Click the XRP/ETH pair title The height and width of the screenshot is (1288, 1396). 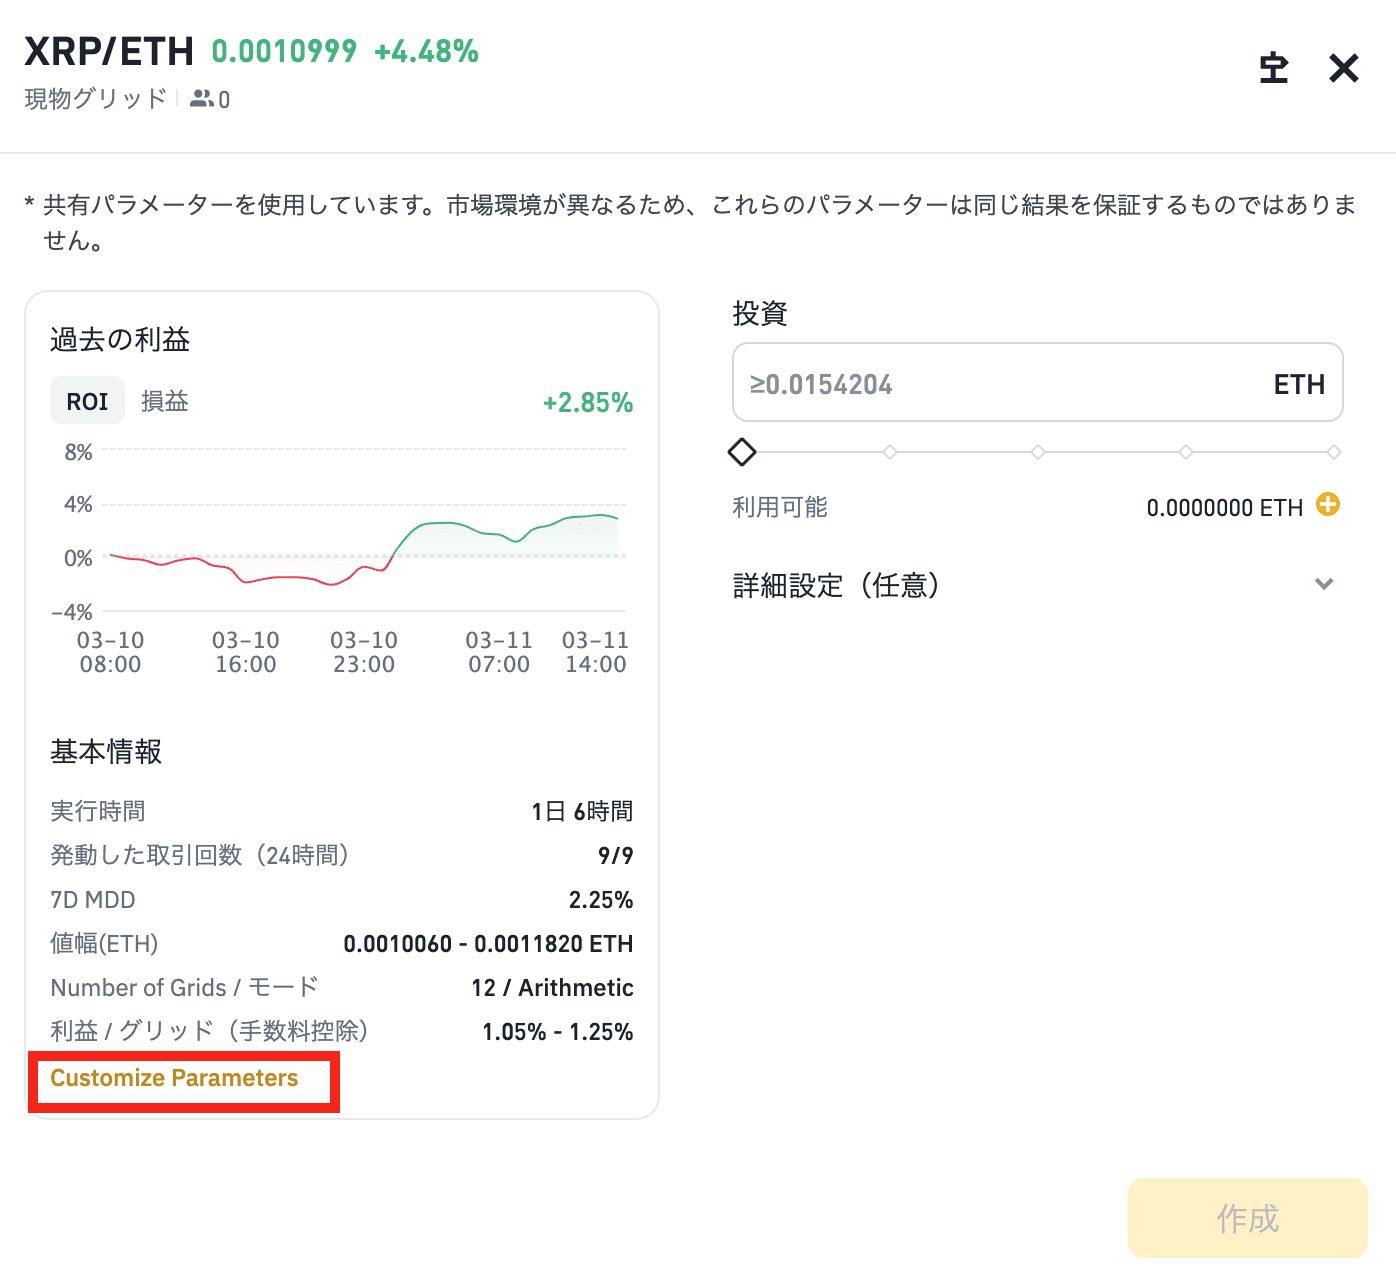coord(109,51)
